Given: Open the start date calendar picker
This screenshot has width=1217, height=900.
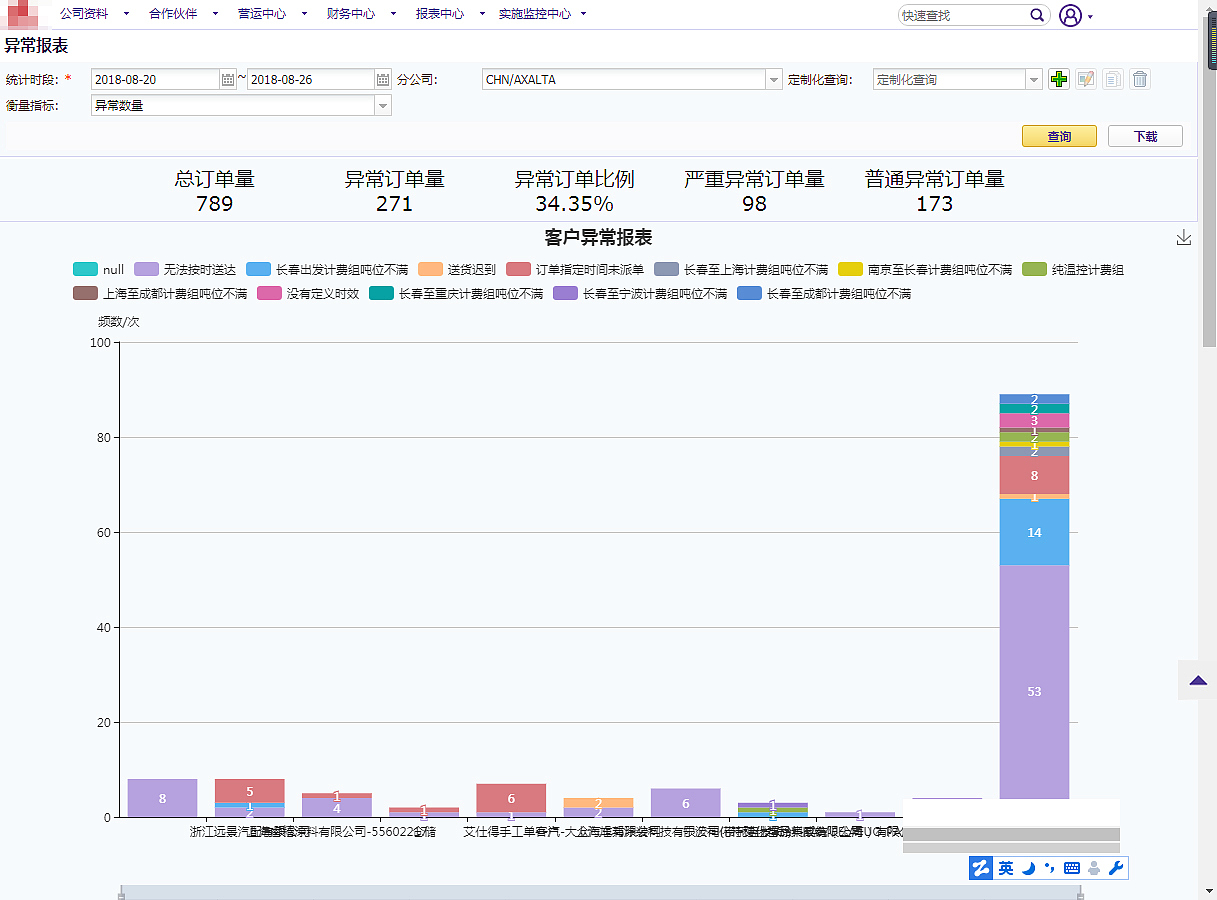Looking at the screenshot, I should (228, 79).
